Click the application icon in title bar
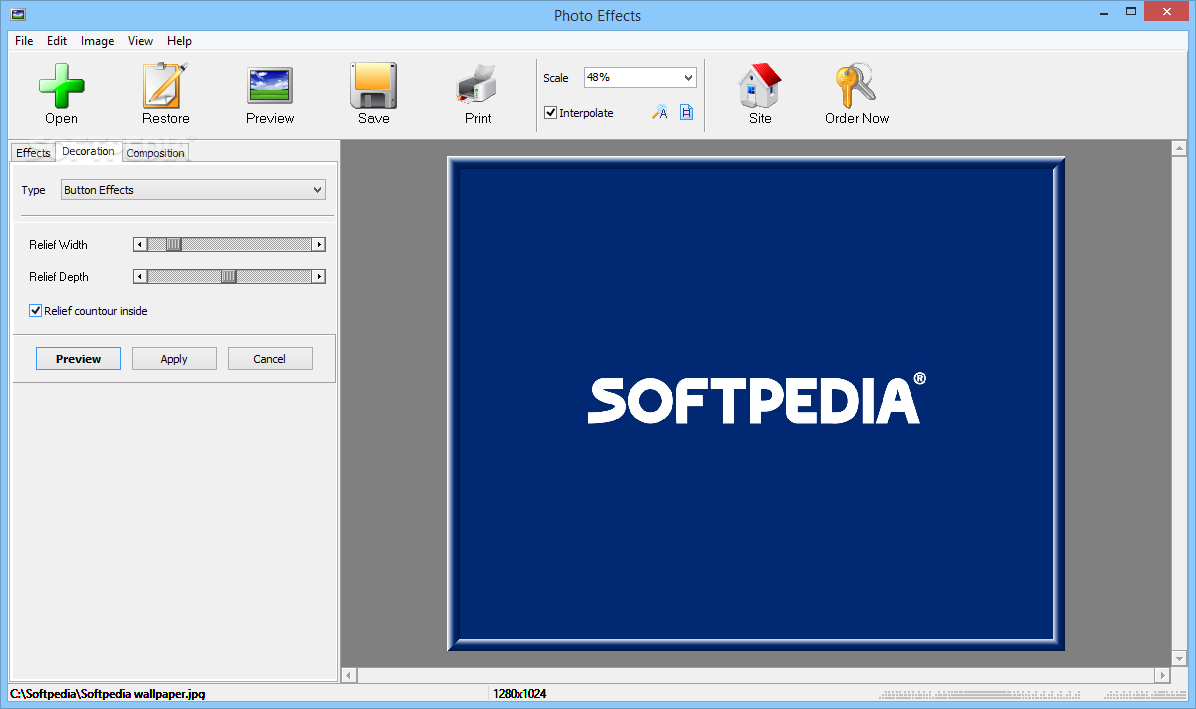 18,14
